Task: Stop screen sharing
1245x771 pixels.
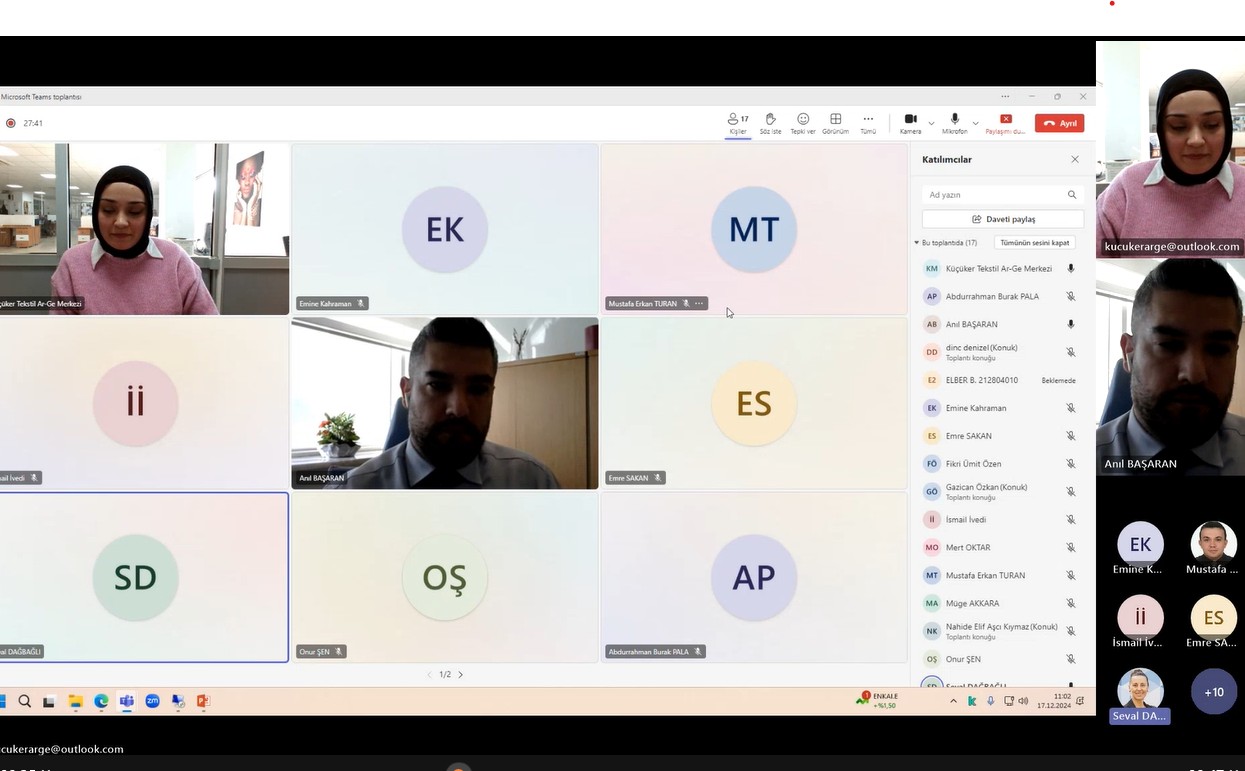Action: (1006, 123)
